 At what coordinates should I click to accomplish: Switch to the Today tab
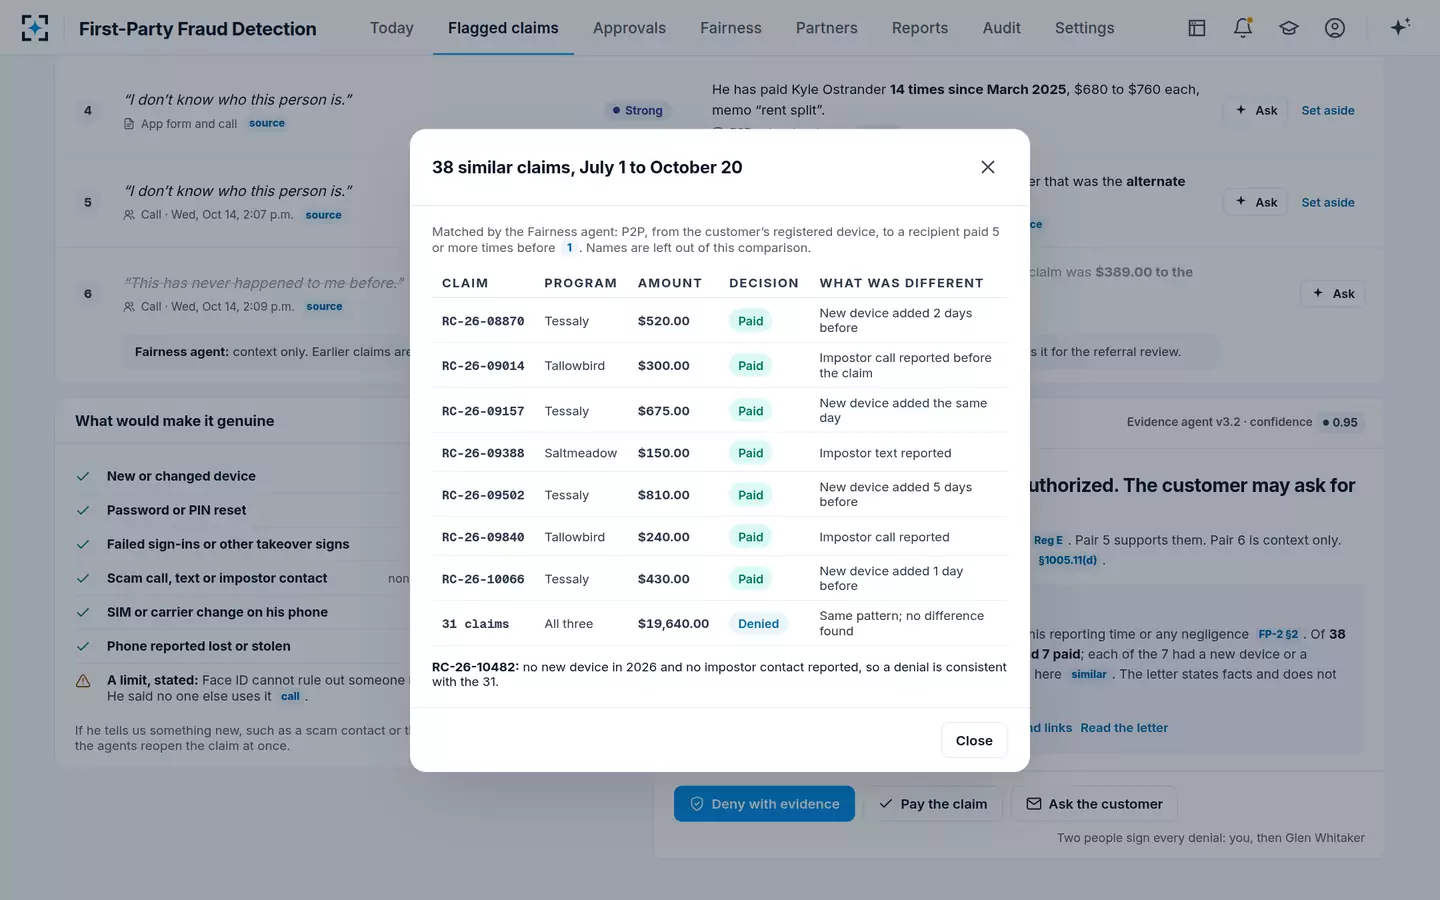pyautogui.click(x=392, y=28)
